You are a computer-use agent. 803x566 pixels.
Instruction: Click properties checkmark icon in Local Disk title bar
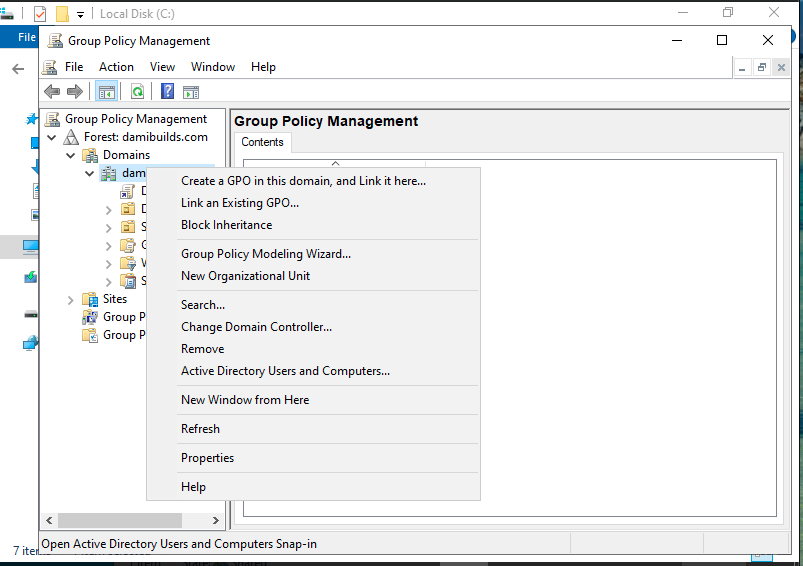click(40, 14)
